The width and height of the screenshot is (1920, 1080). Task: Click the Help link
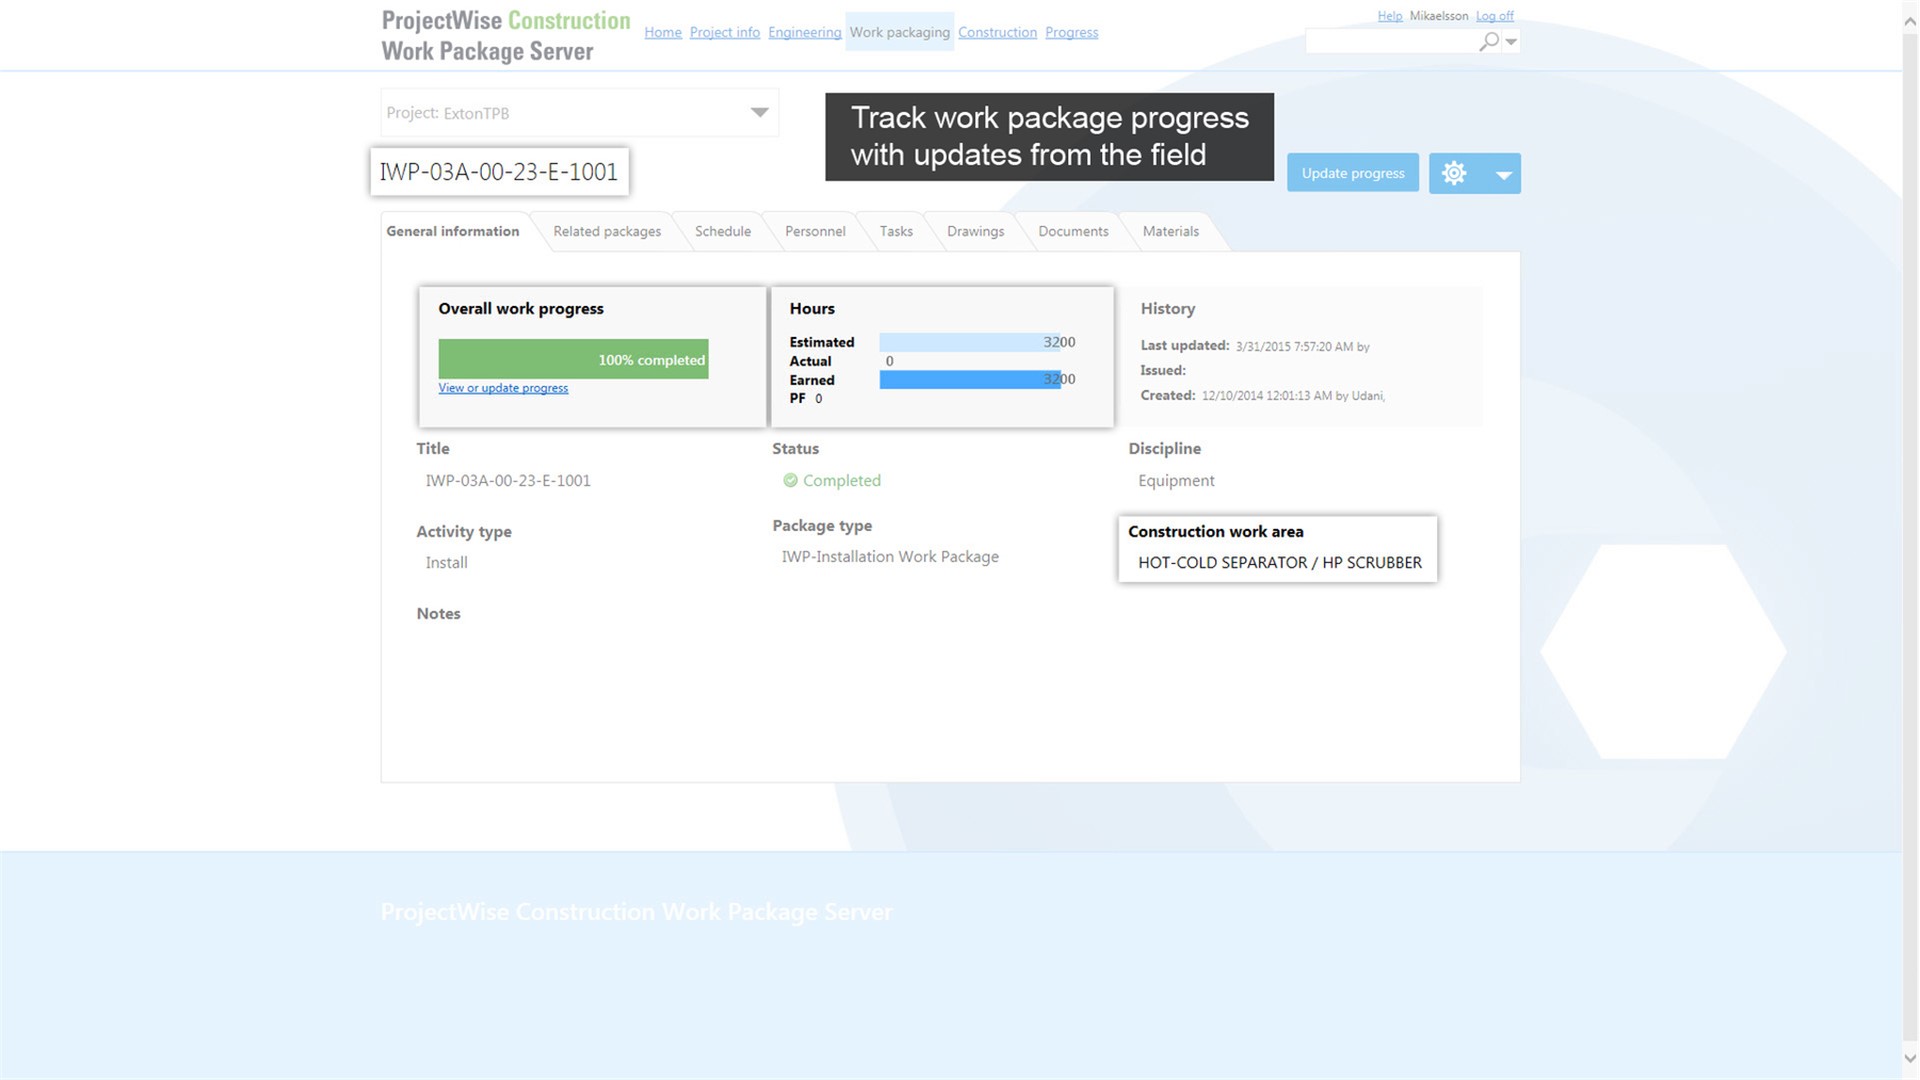point(1390,16)
